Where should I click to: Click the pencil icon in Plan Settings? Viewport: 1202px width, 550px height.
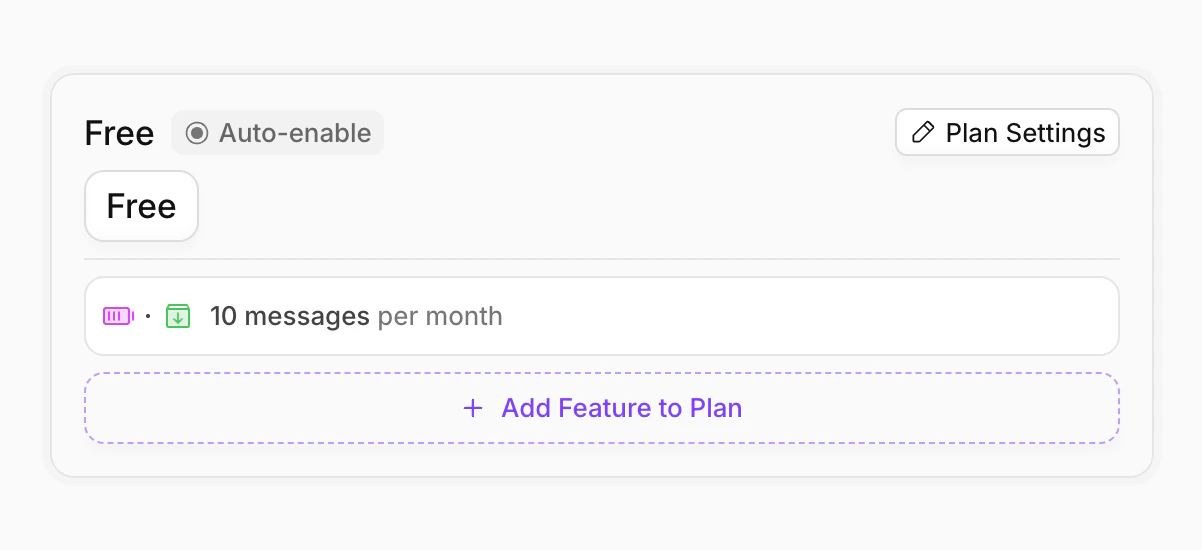(x=924, y=133)
